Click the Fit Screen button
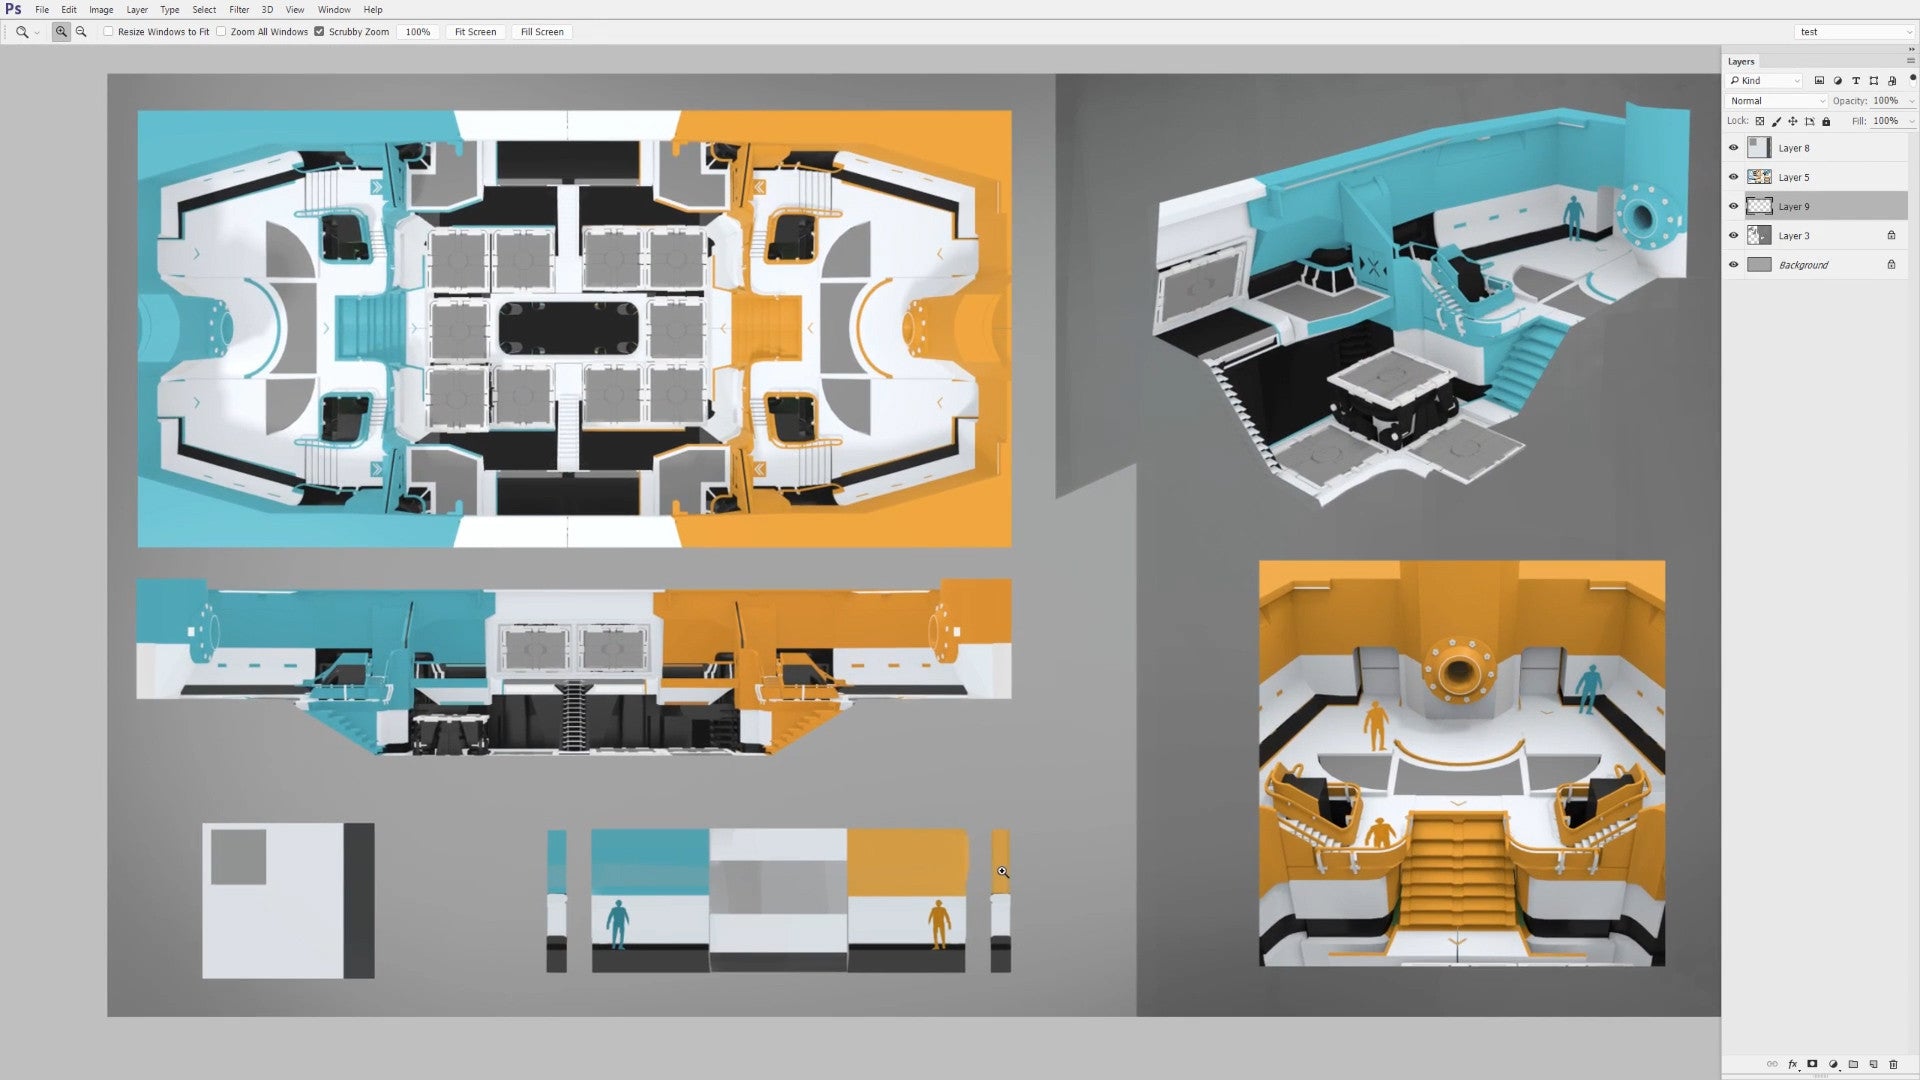Viewport: 1920px width, 1080px height. (474, 31)
